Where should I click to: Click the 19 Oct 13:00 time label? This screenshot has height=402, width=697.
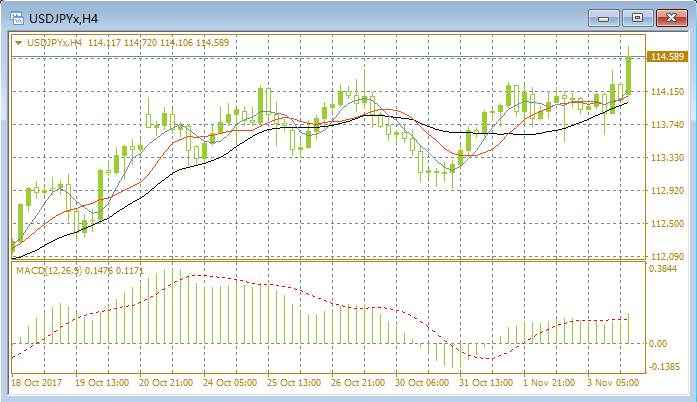pyautogui.click(x=102, y=382)
